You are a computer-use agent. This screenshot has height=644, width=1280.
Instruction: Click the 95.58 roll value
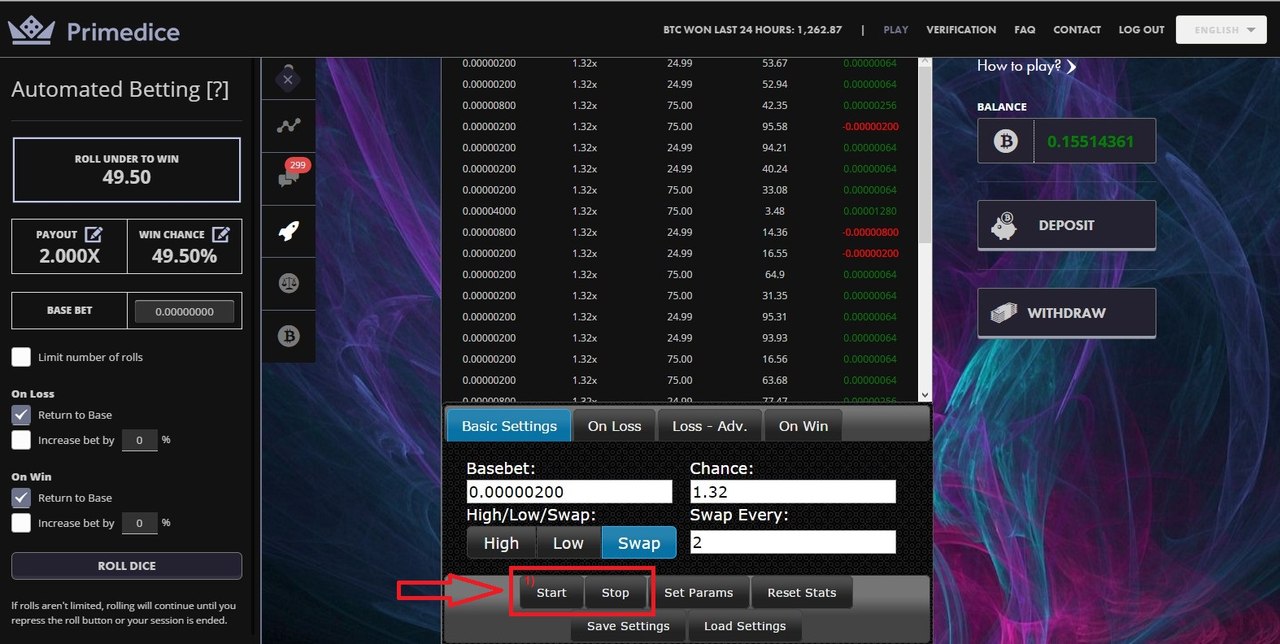774,127
